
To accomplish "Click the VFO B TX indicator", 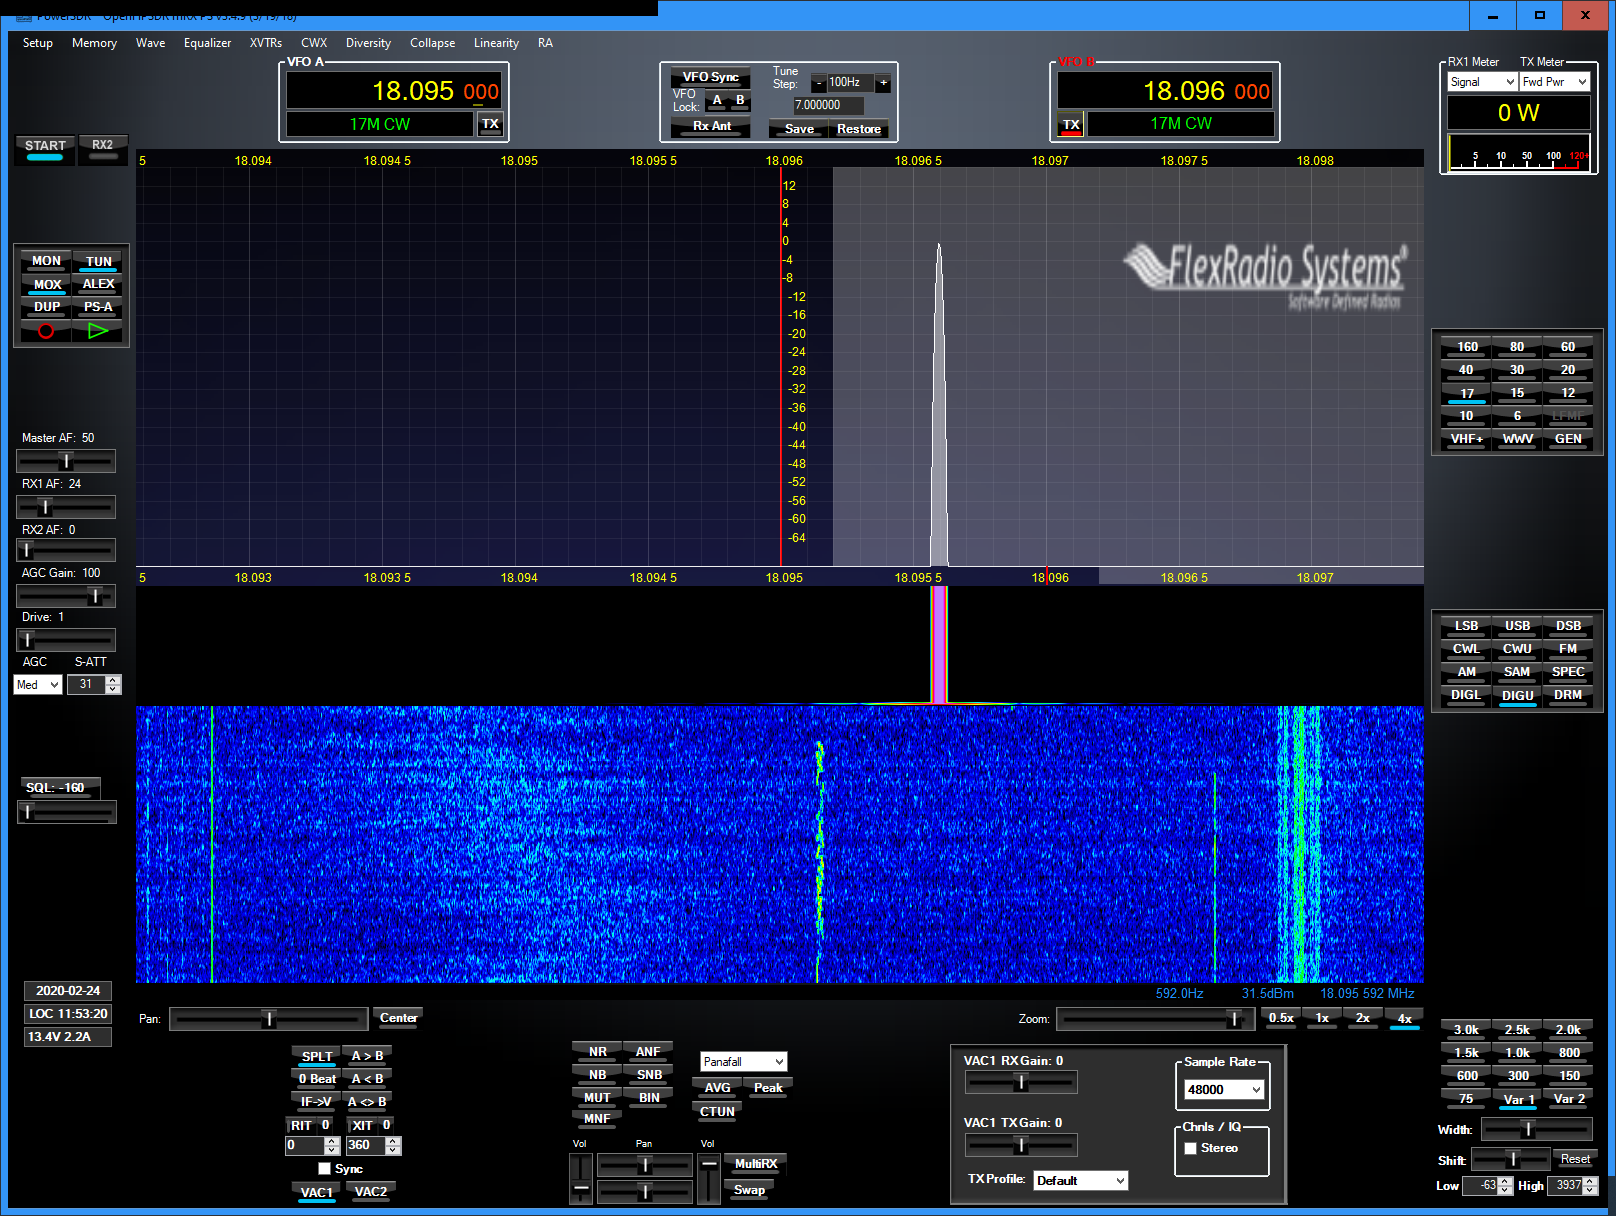I will tap(1071, 125).
